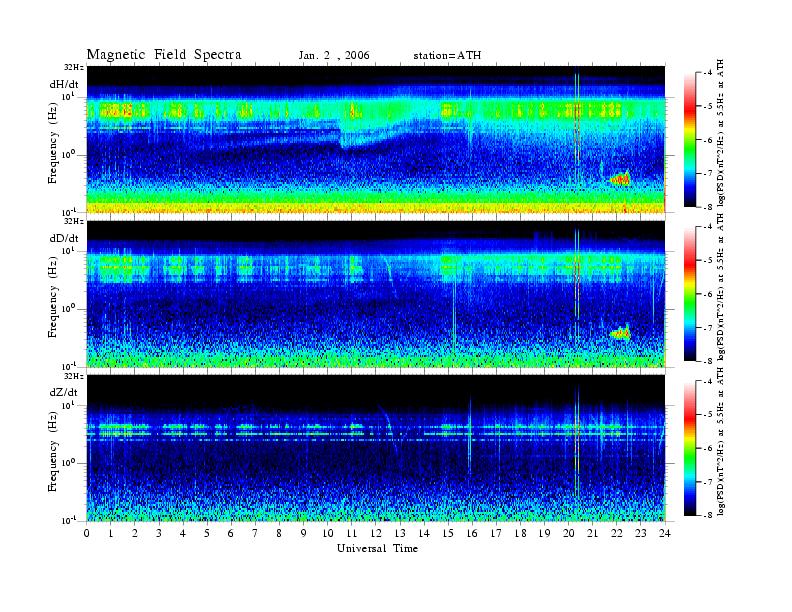The height and width of the screenshot is (612, 792).
Task: Click the '20' tick on the time axis
Action: click(569, 533)
